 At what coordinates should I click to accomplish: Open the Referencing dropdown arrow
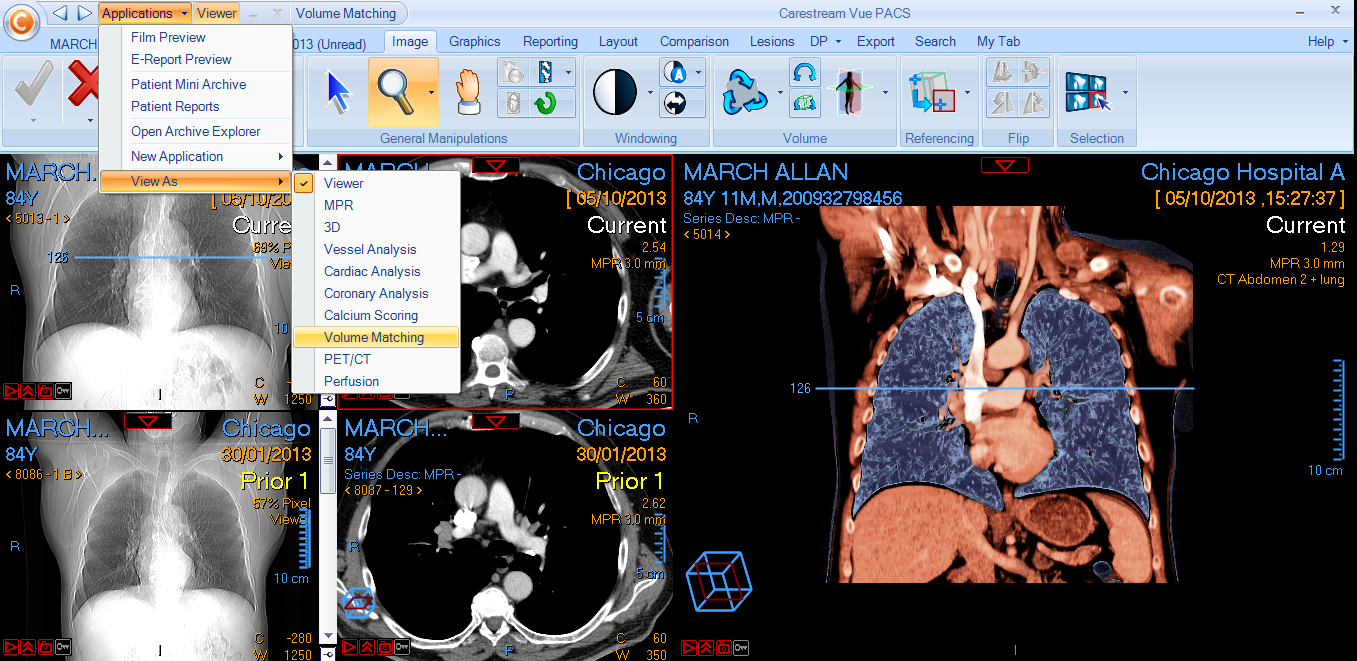968,93
